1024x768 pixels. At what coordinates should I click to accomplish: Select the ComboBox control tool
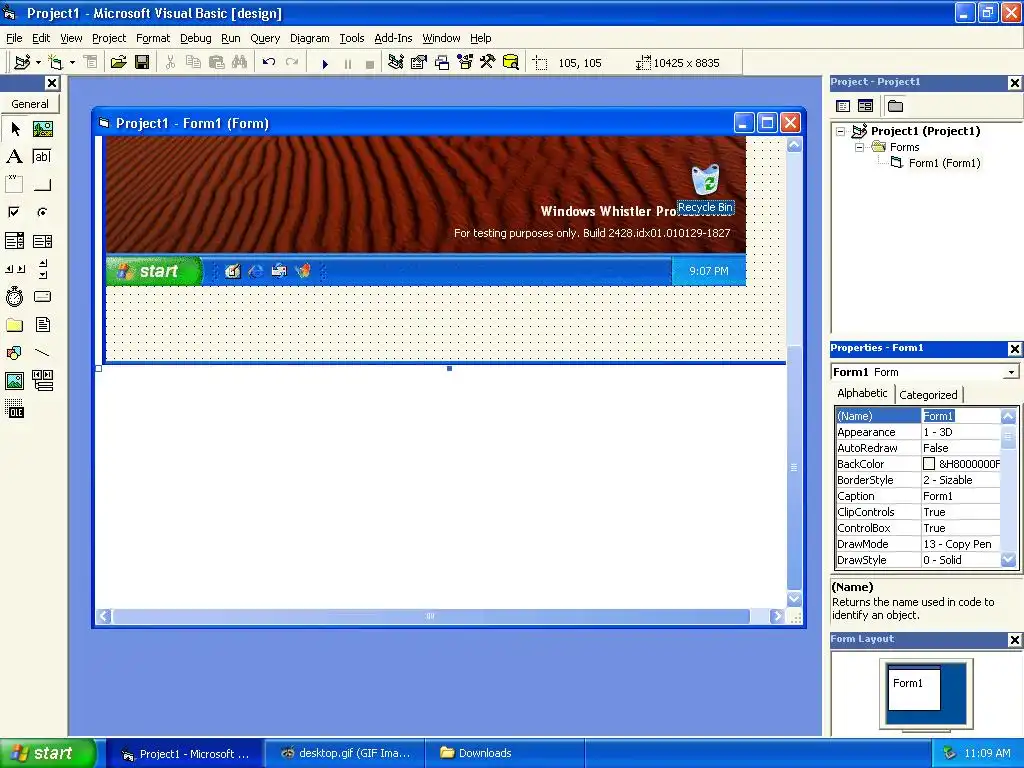pyautogui.click(x=15, y=241)
